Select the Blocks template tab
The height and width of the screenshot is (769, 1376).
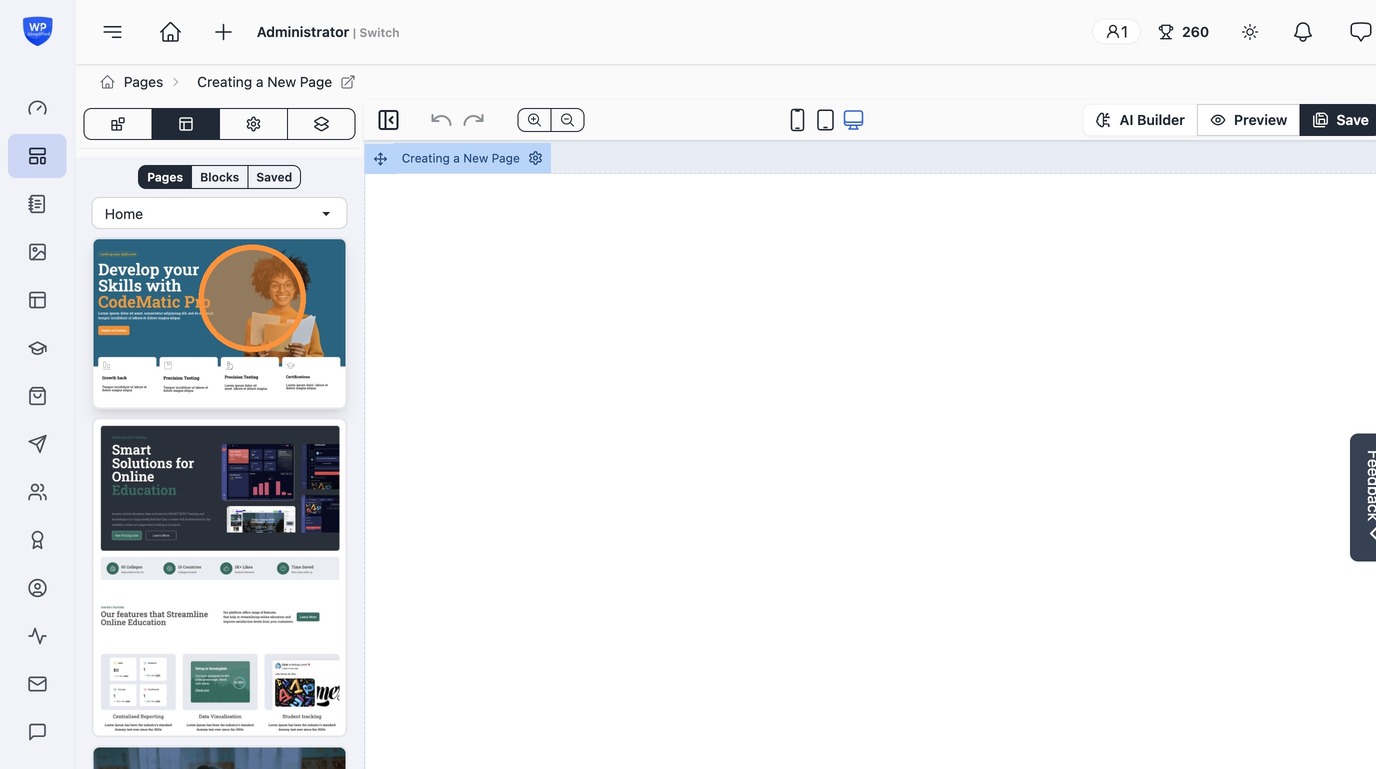coord(220,177)
